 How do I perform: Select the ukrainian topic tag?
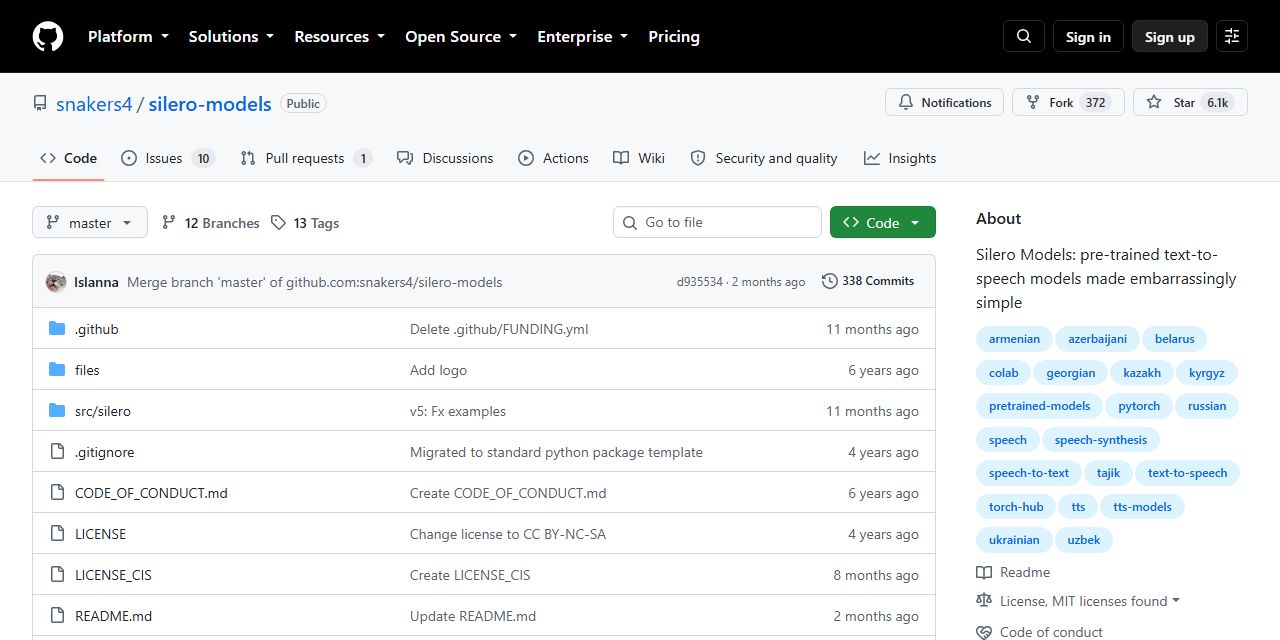[1014, 540]
